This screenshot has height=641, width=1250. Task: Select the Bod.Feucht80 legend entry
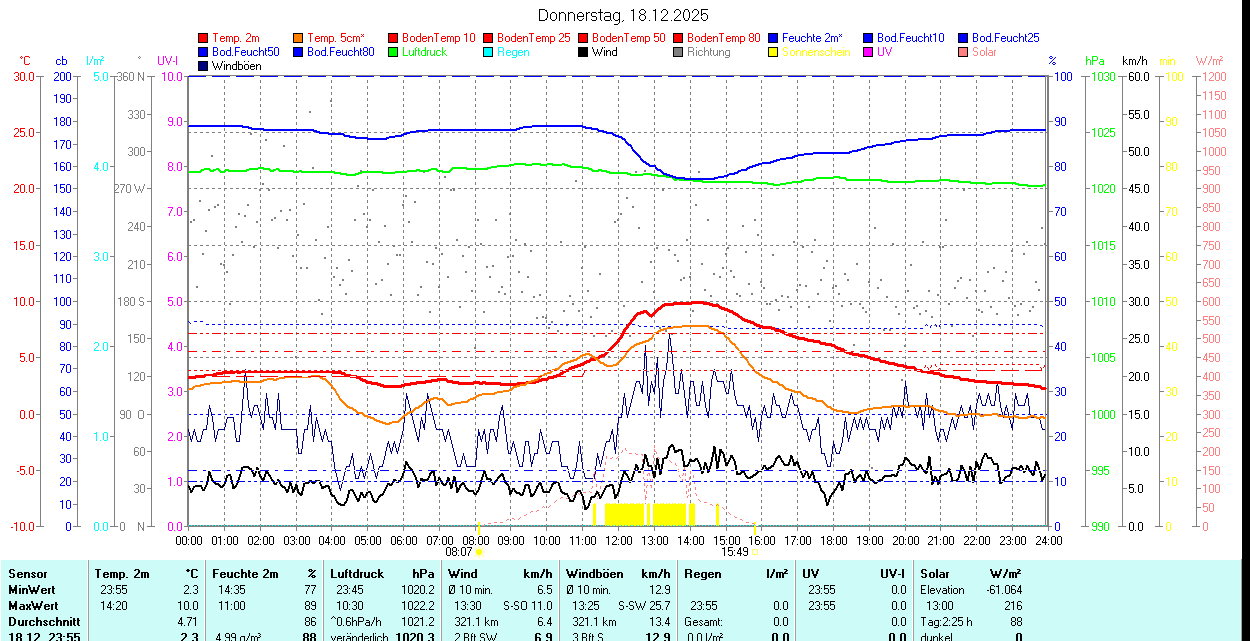(340, 52)
